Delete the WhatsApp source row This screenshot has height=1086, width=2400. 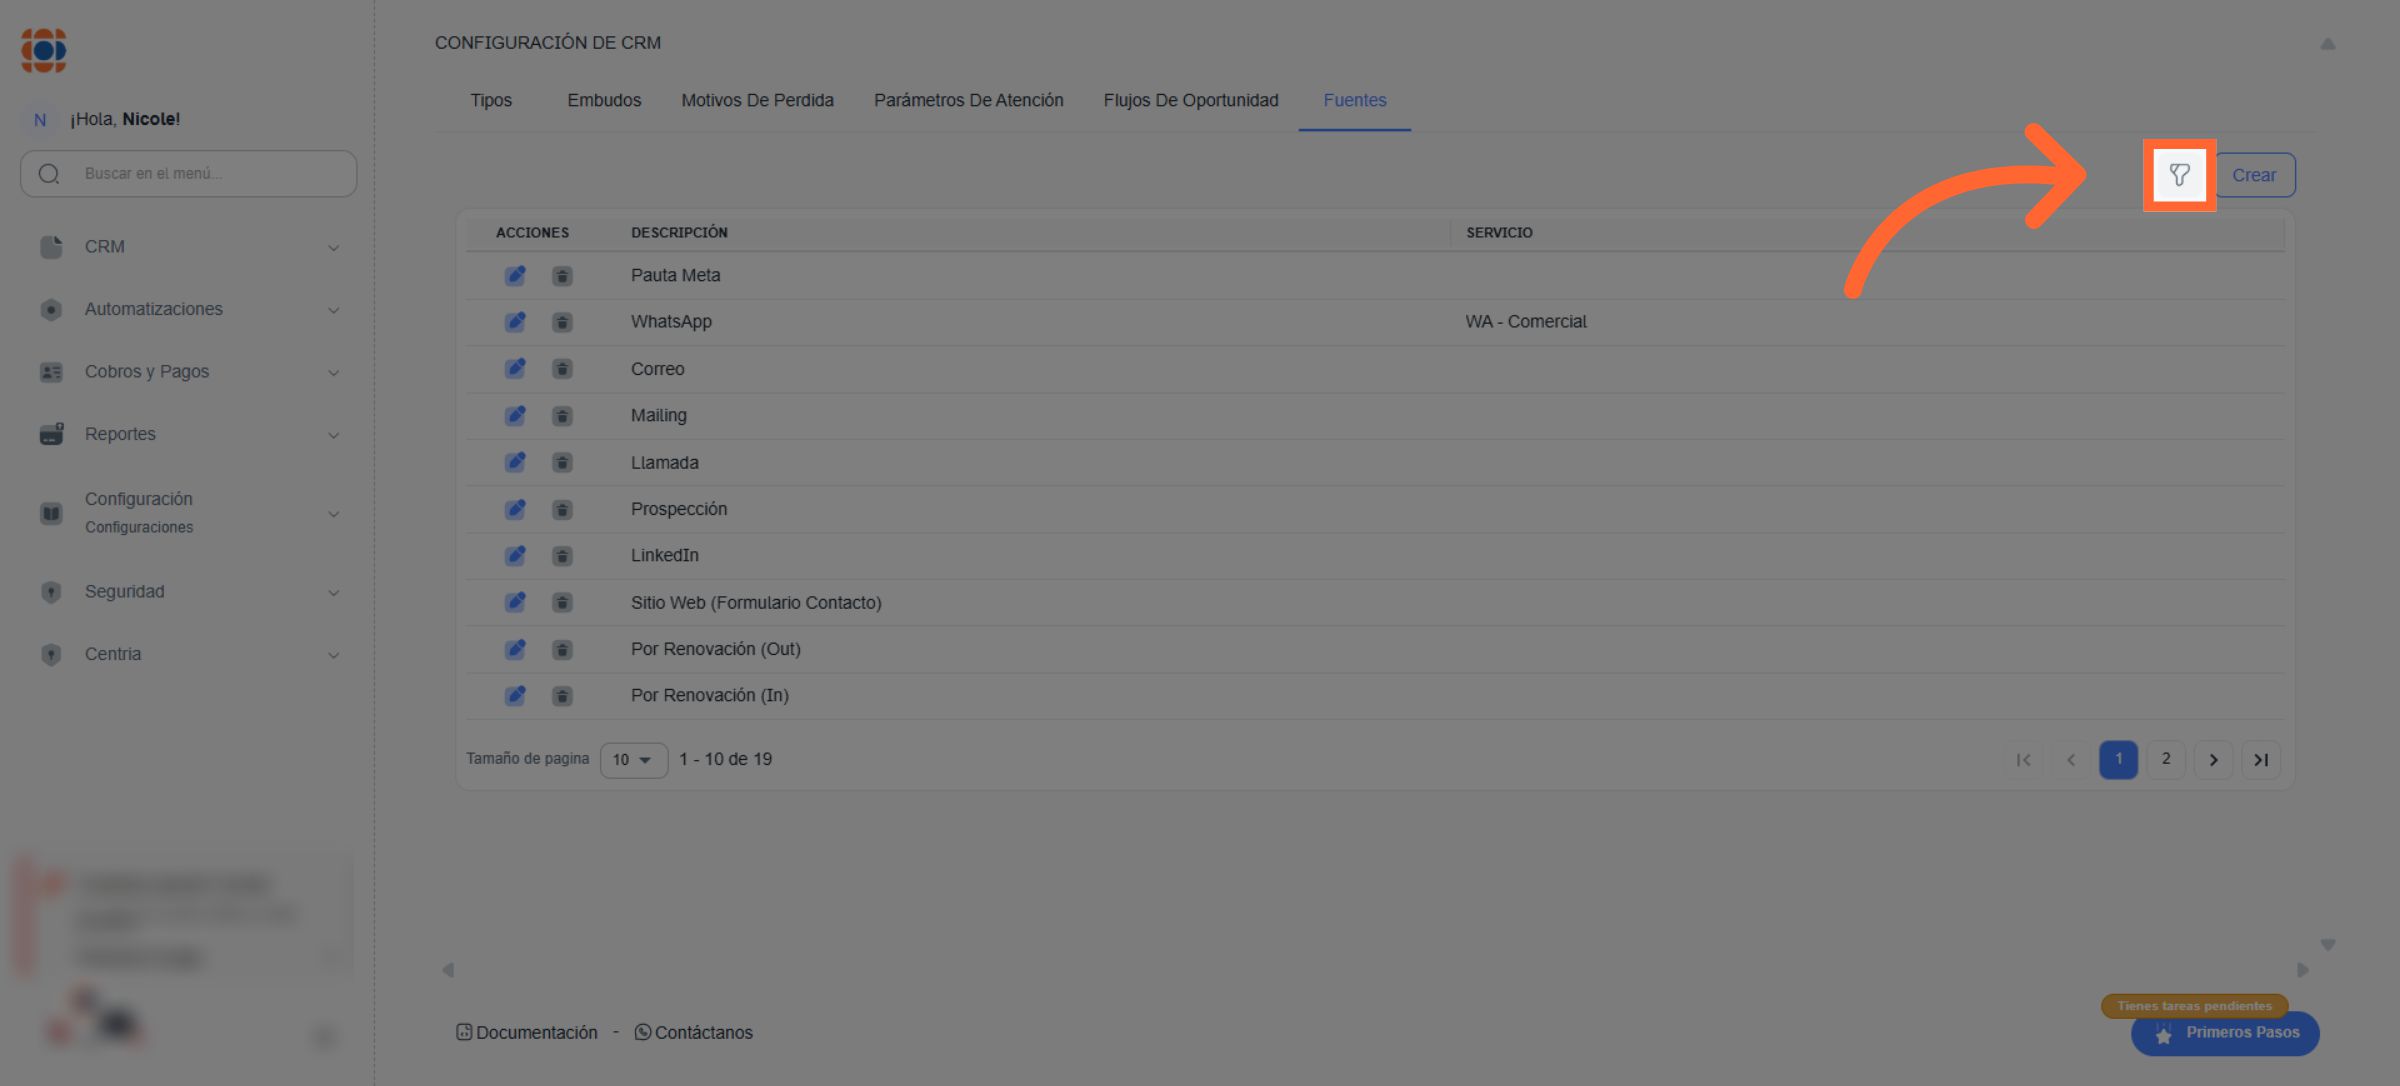click(562, 322)
